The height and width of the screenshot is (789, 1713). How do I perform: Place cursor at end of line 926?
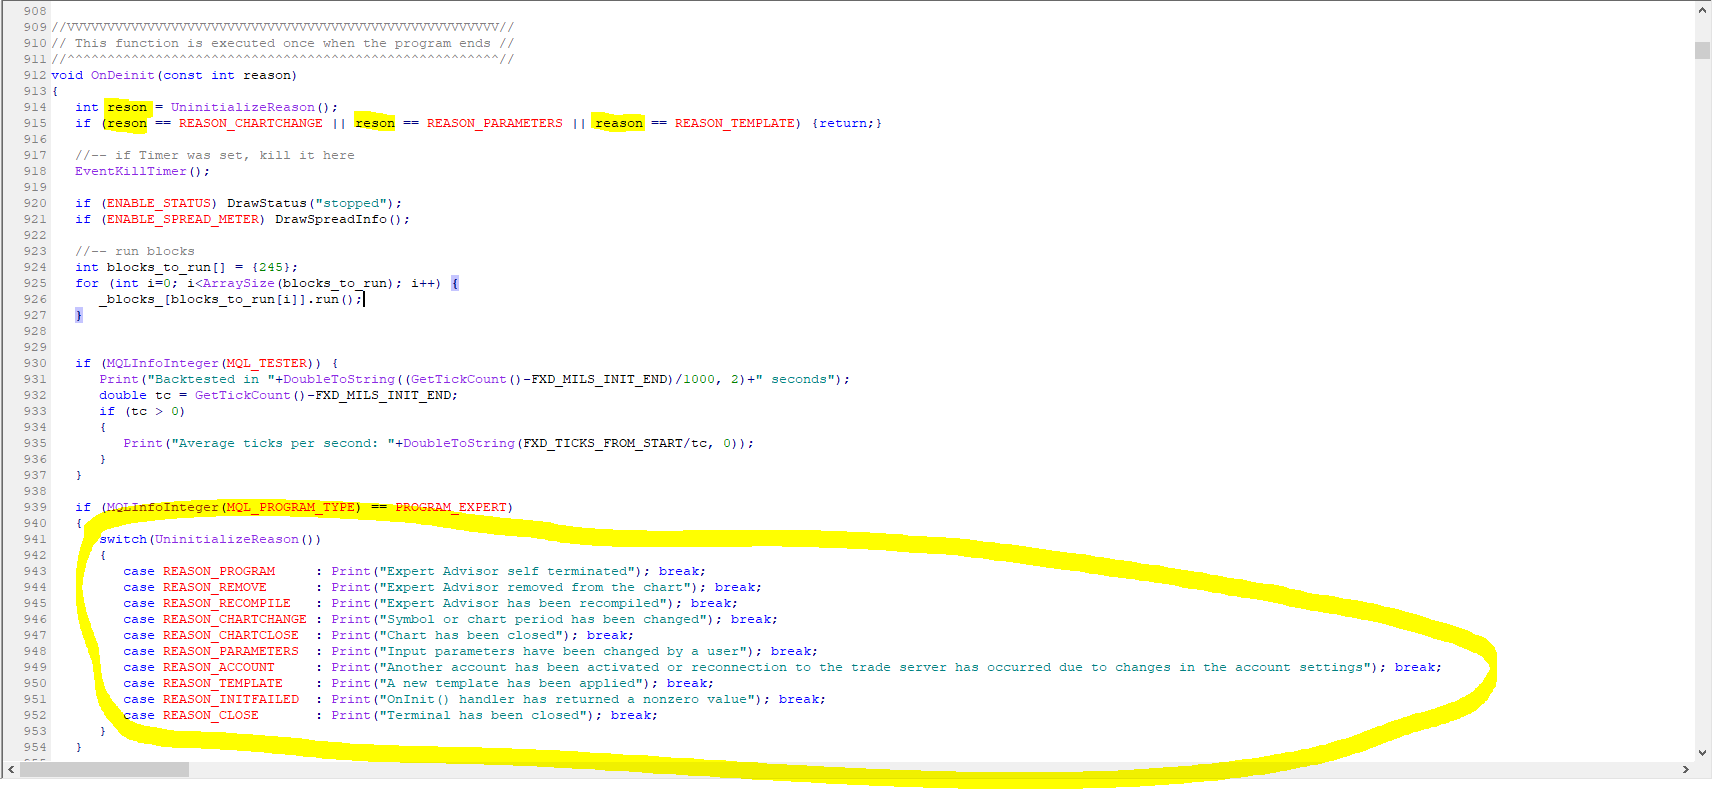tap(364, 299)
